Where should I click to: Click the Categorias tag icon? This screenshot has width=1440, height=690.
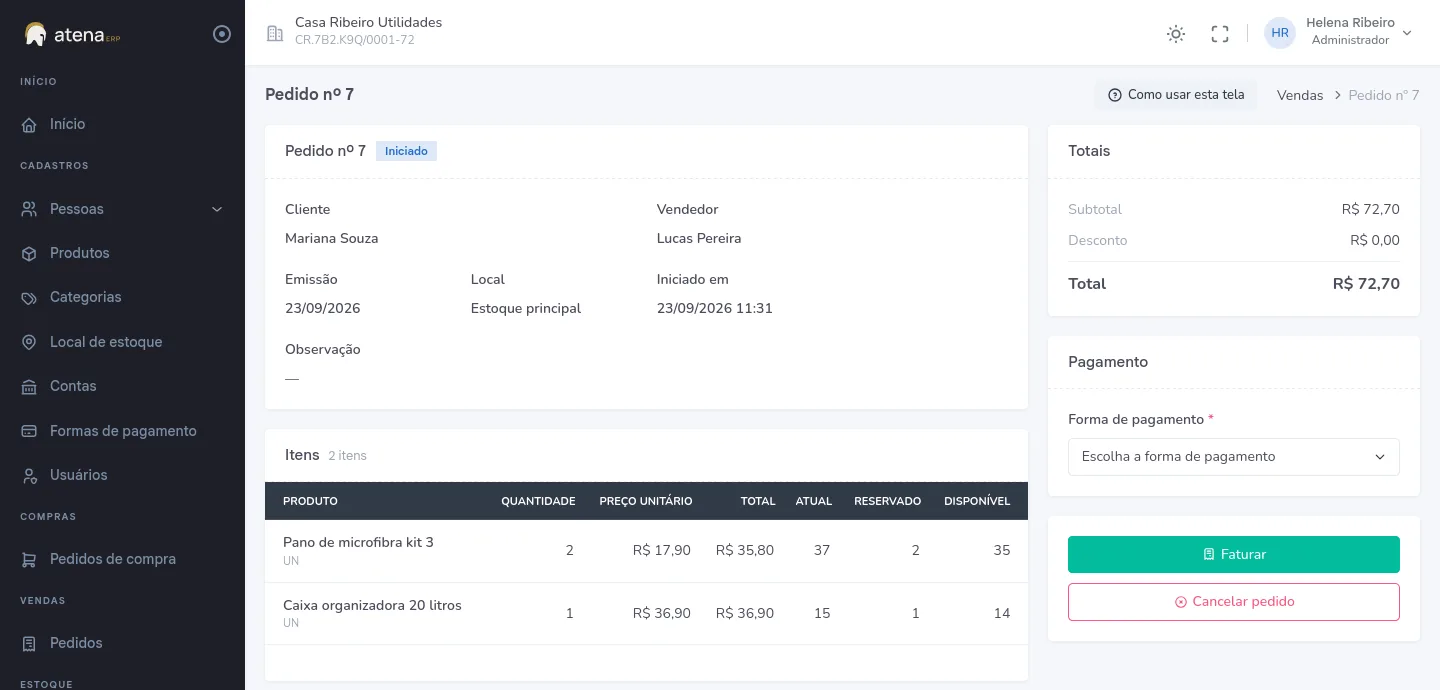click(x=30, y=297)
